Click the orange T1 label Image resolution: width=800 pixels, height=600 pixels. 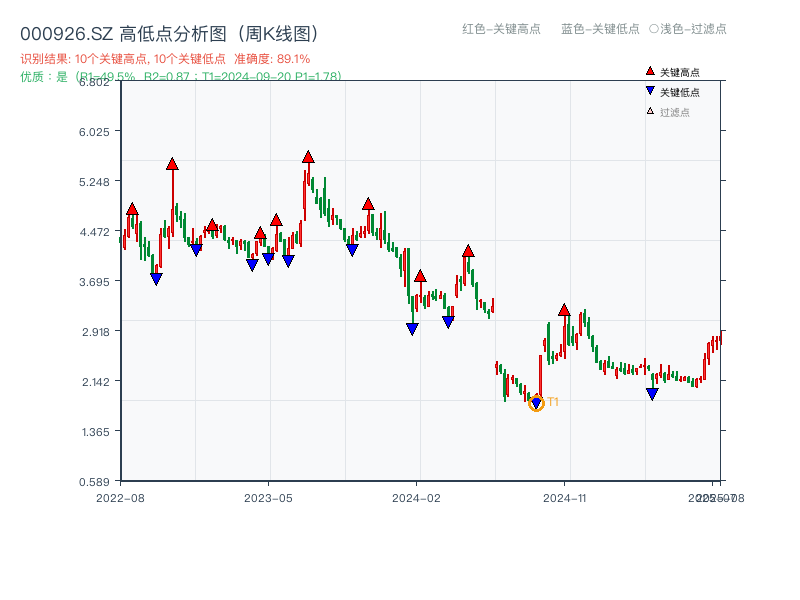[x=553, y=402]
